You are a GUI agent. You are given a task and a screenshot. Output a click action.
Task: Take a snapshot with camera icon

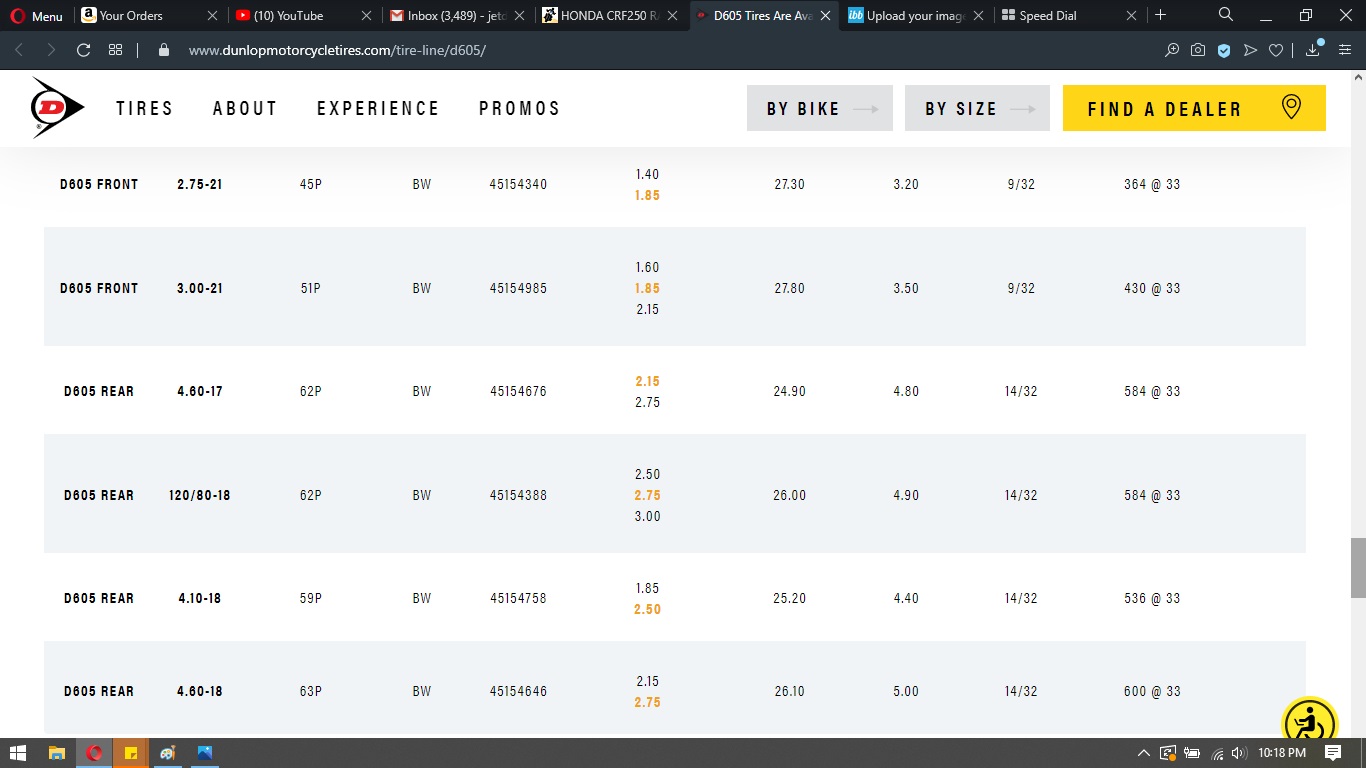[x=1198, y=50]
